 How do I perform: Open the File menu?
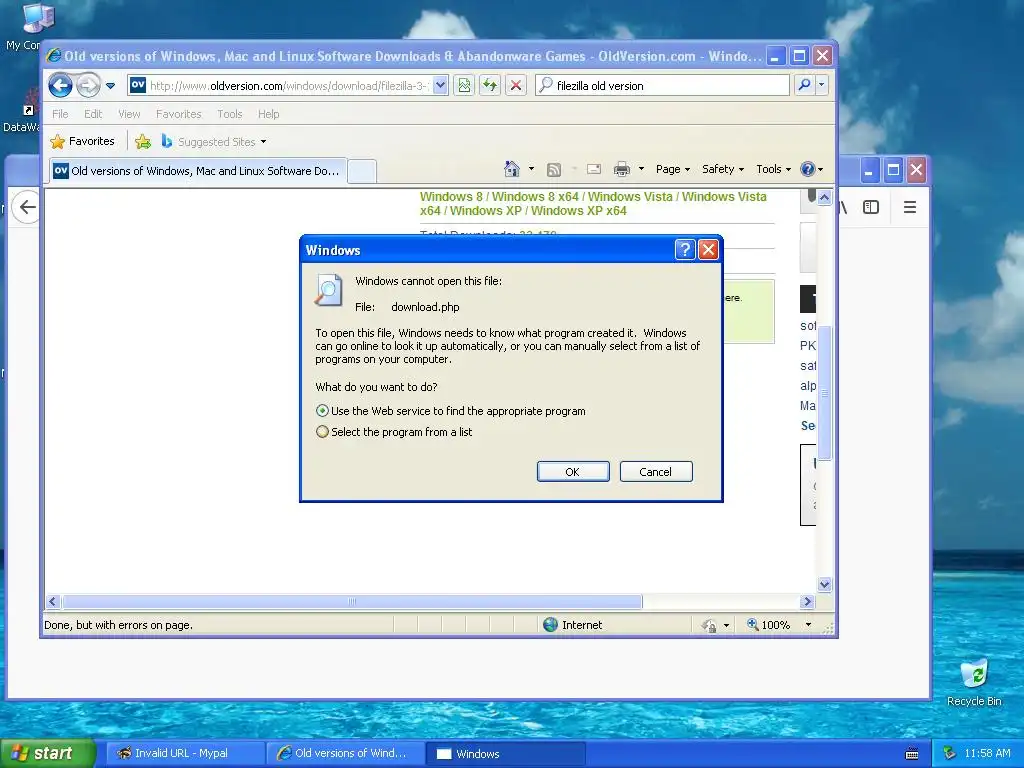coord(60,114)
